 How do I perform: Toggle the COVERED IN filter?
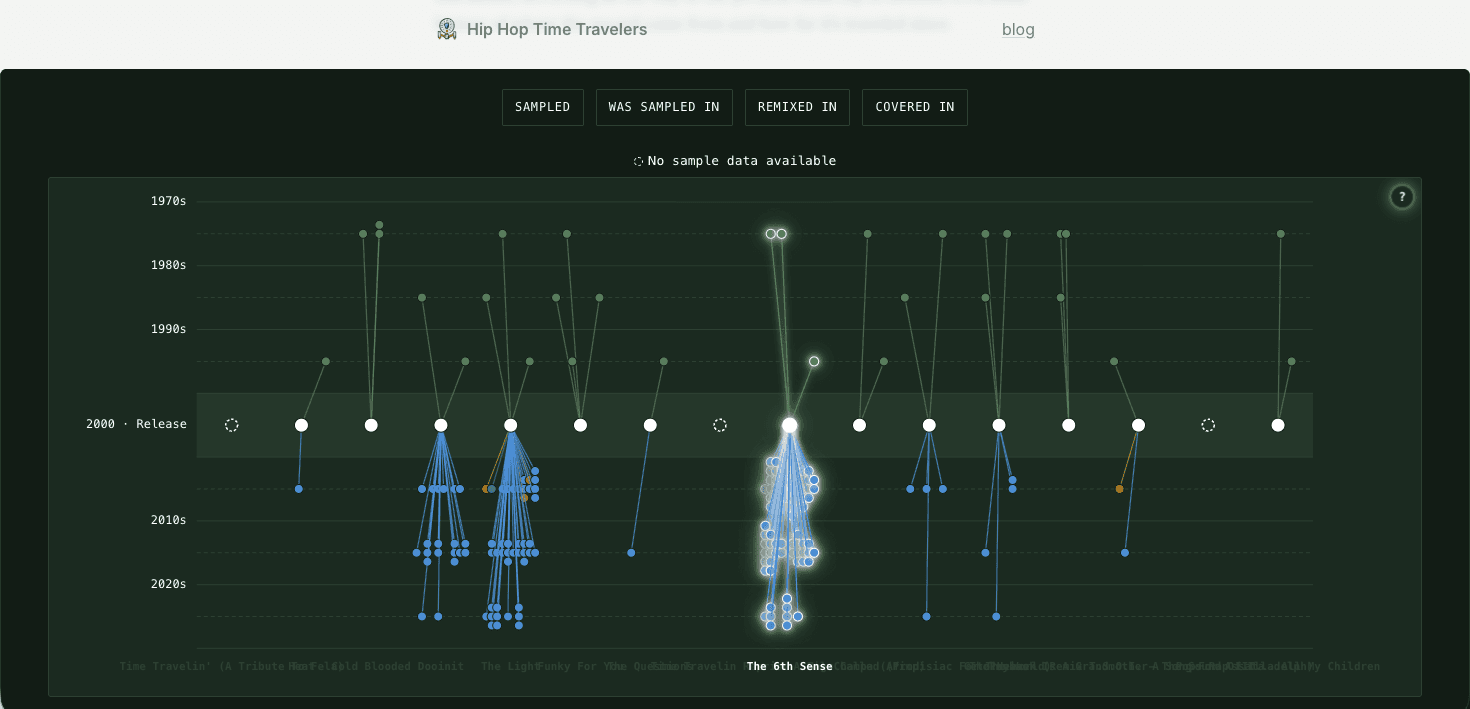pyautogui.click(x=915, y=107)
